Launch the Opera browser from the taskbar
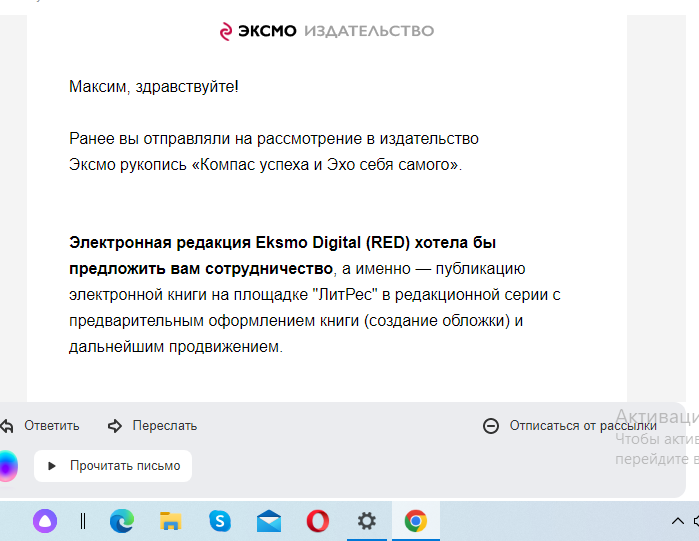This screenshot has width=699, height=541. pos(318,521)
